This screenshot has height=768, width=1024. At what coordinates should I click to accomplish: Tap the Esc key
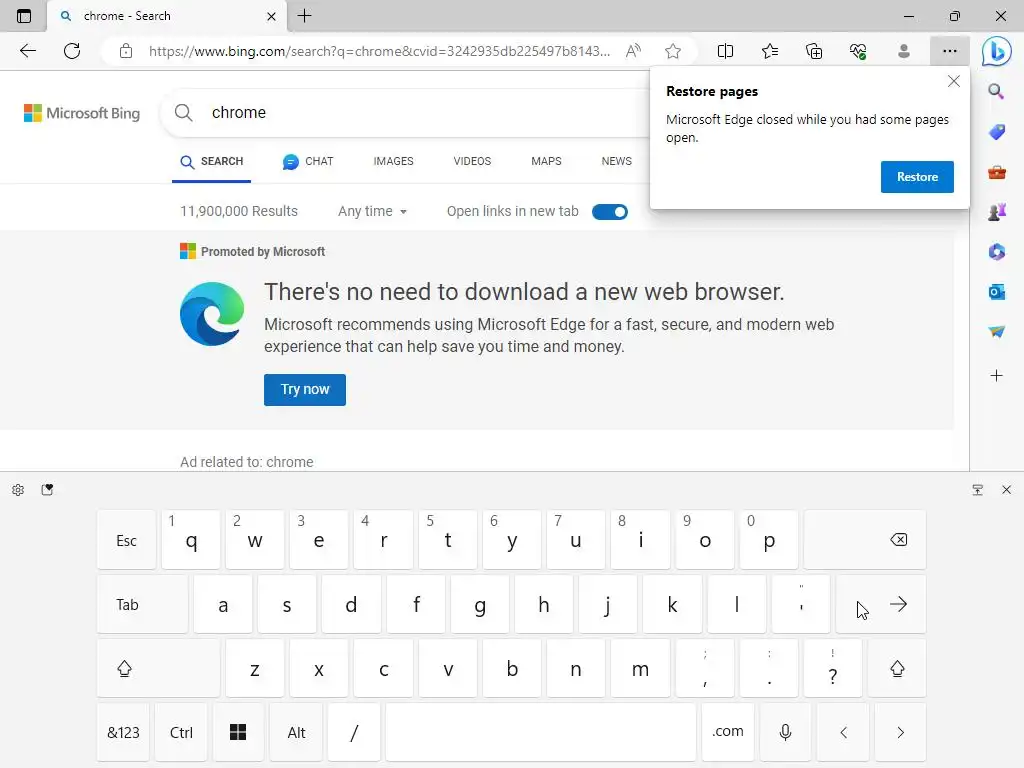point(126,540)
